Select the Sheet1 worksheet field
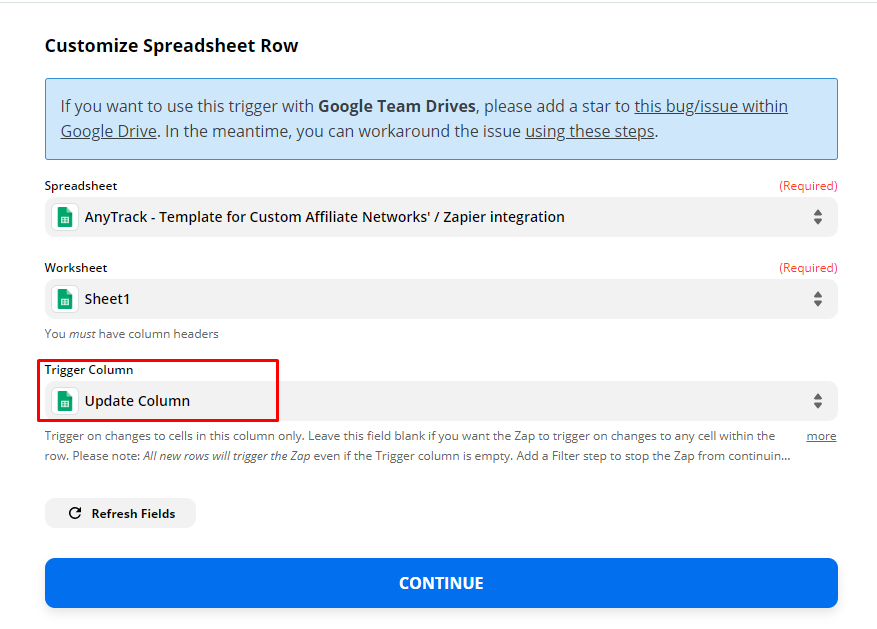The width and height of the screenshot is (877, 629). (441, 299)
